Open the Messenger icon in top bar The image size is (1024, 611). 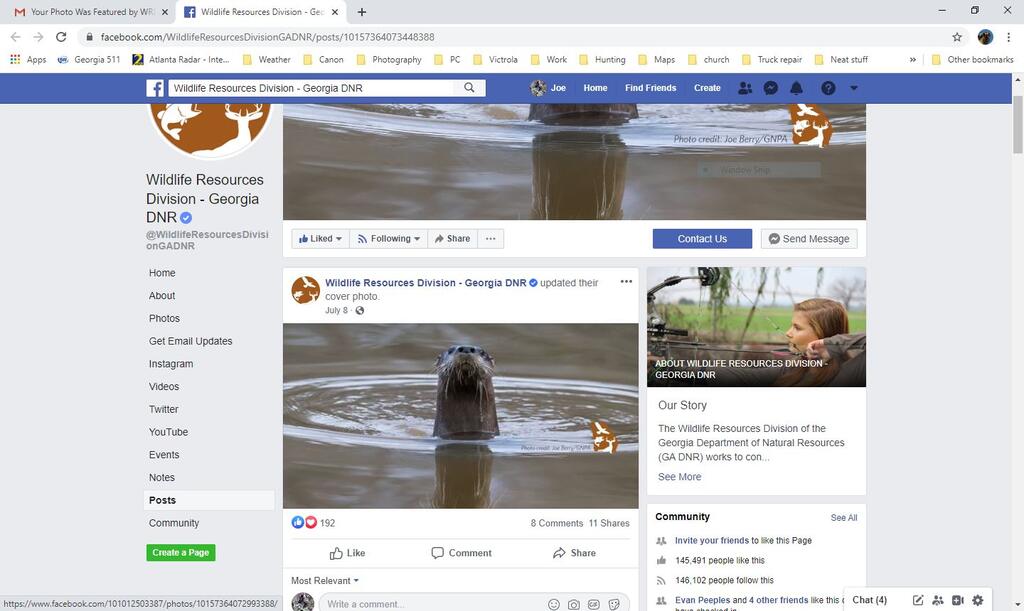coord(771,88)
